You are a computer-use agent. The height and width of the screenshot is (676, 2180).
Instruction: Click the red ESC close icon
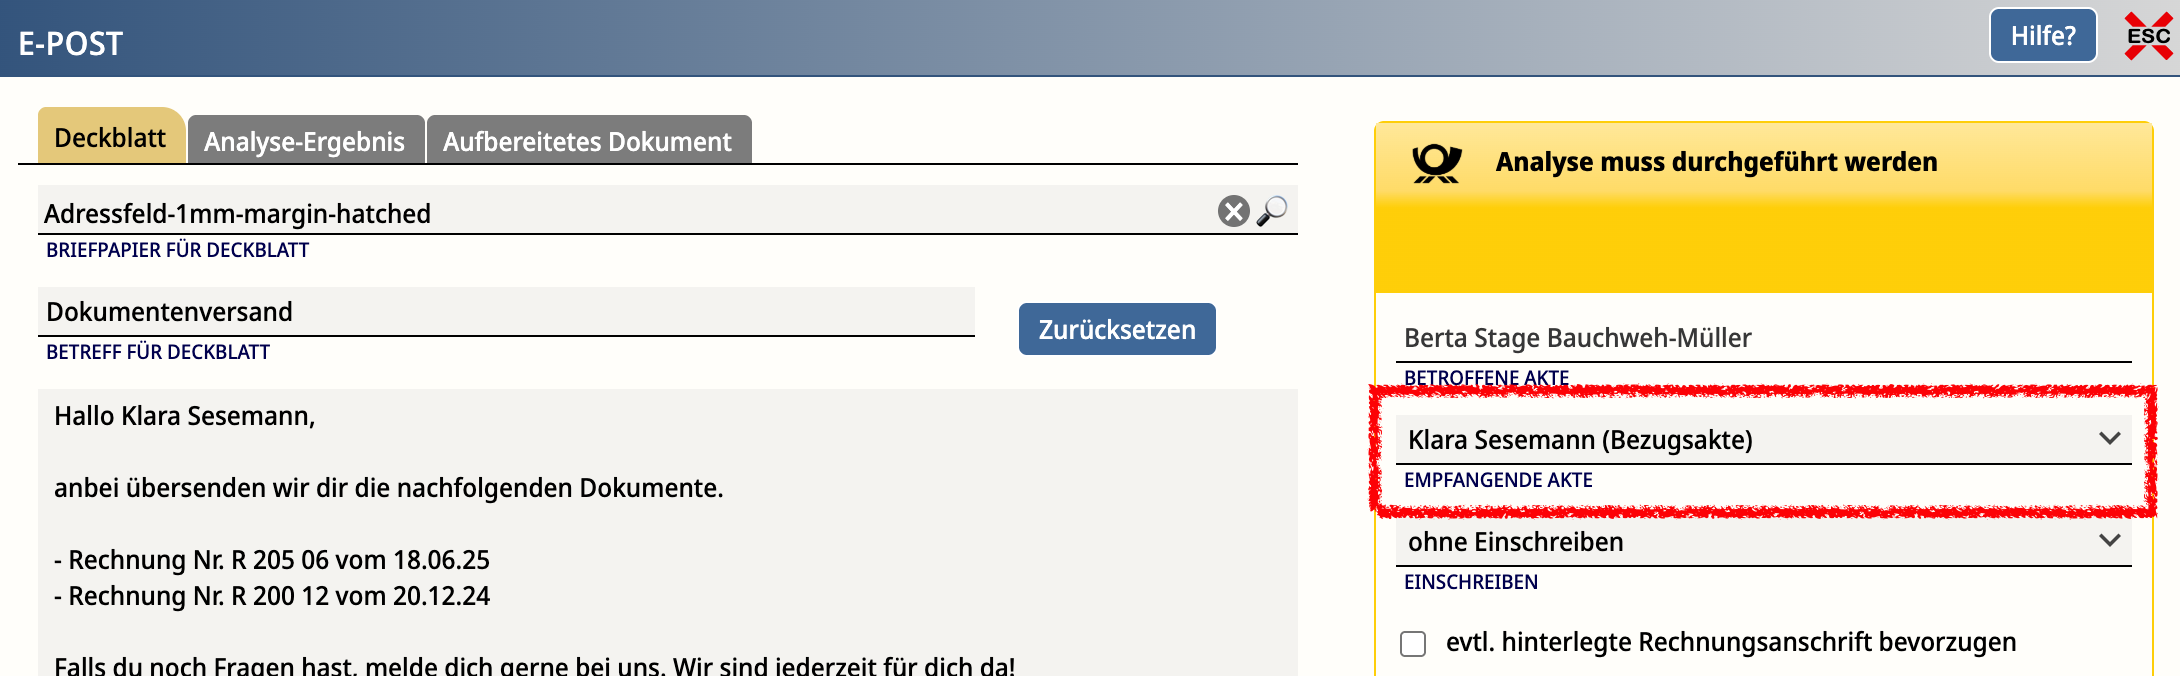tap(2148, 37)
